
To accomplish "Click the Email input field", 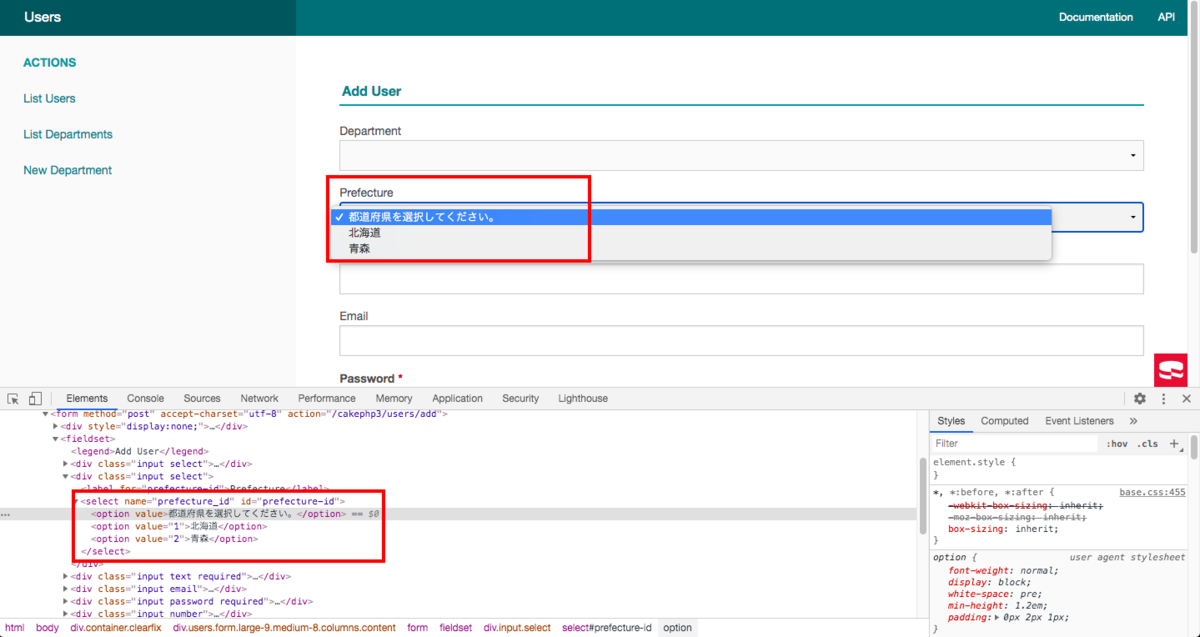I will point(741,340).
